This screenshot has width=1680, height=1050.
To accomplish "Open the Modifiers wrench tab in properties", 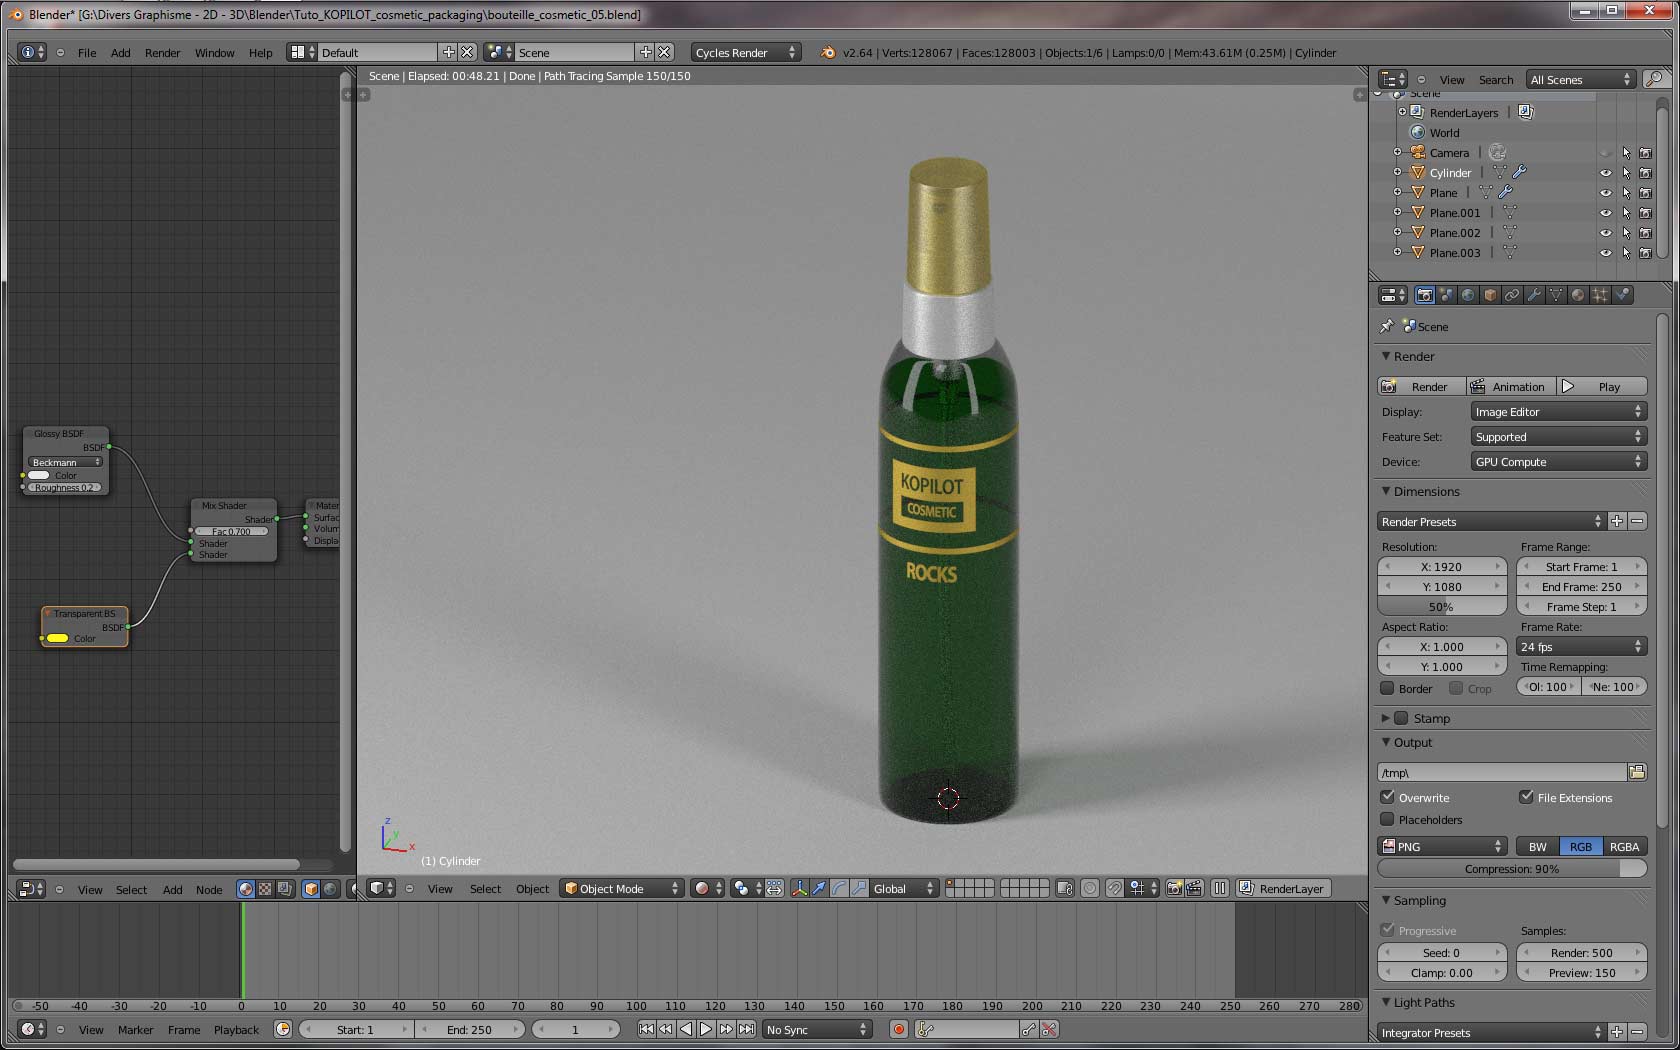I will coord(1534,295).
